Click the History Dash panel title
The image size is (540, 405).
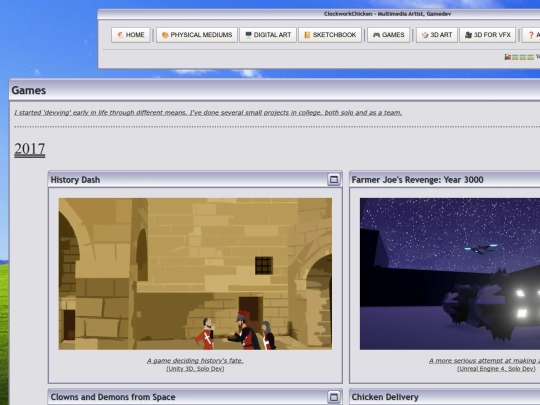click(x=75, y=180)
